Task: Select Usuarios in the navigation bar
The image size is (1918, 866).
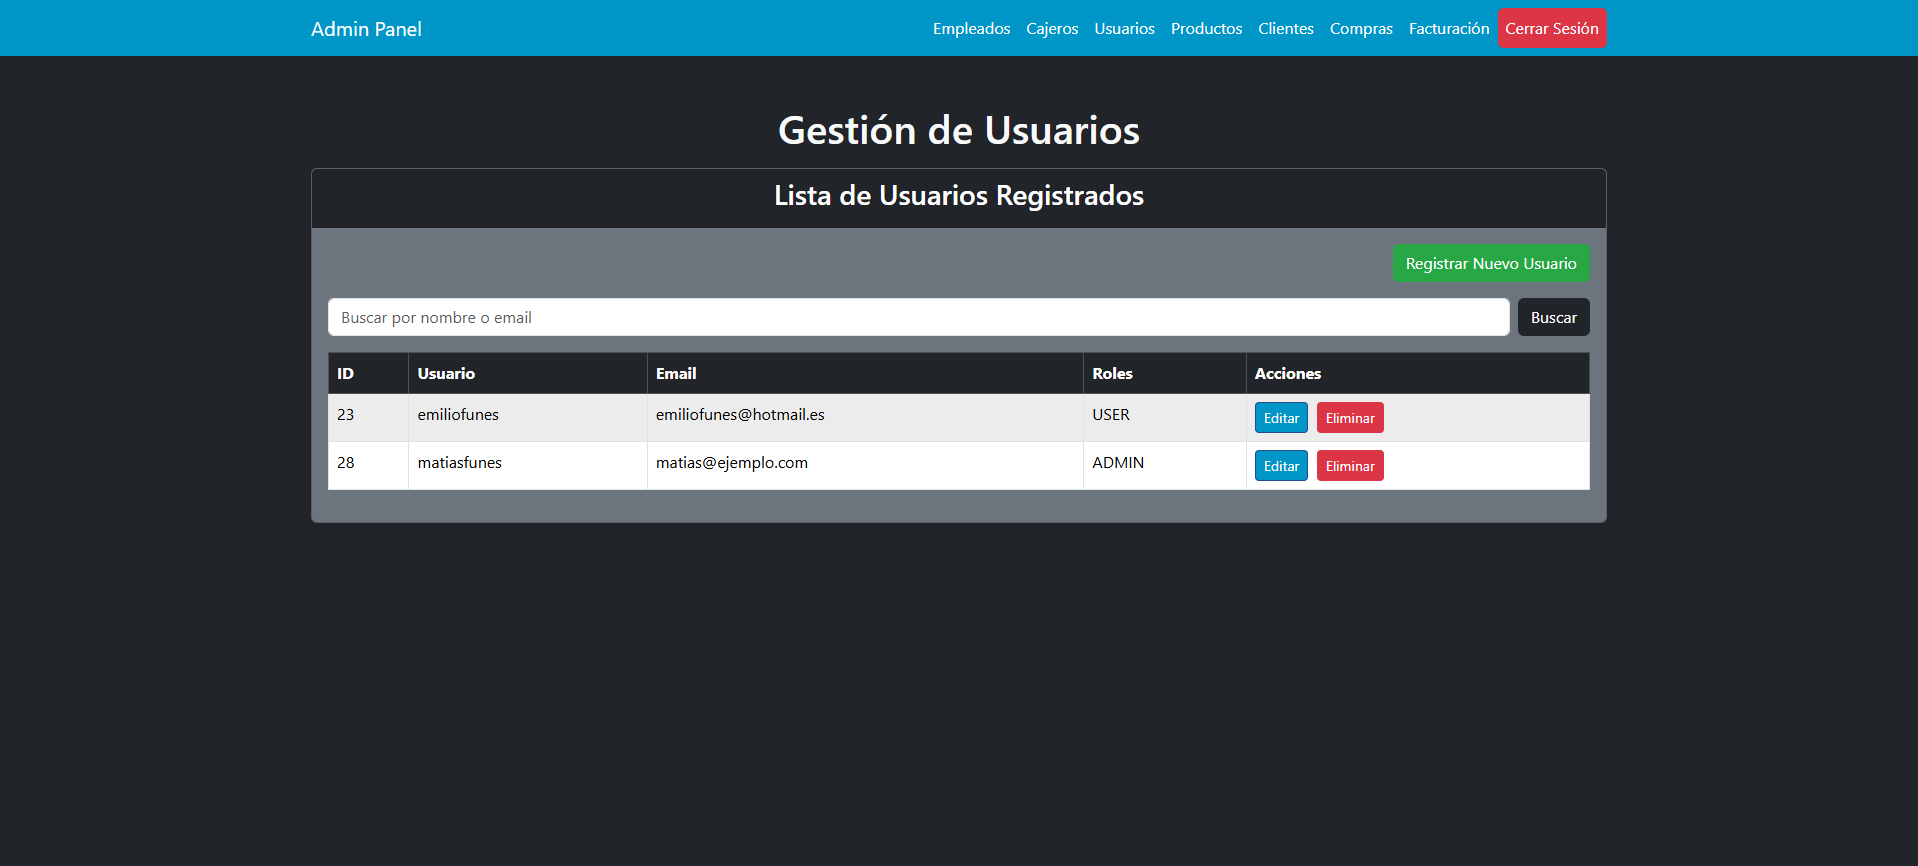Action: 1124,29
